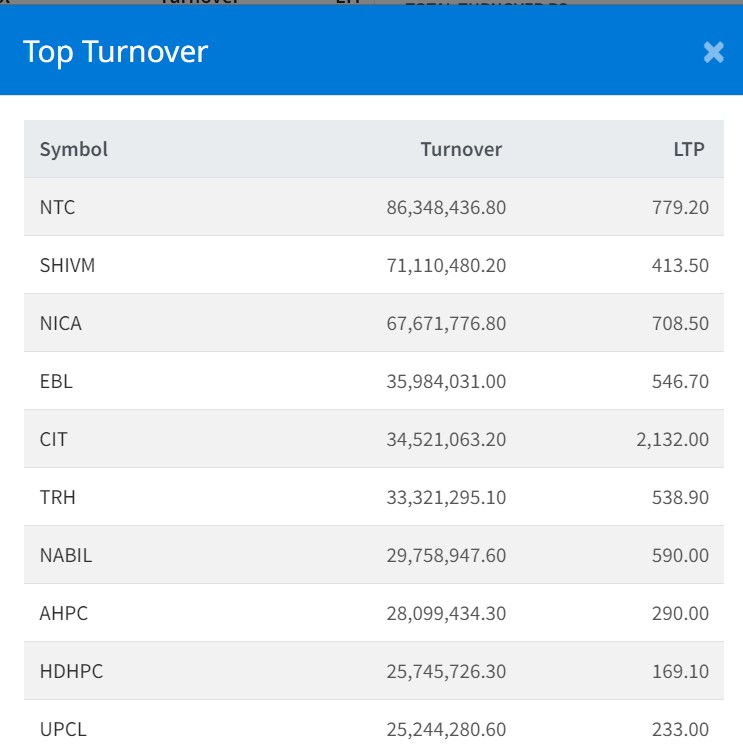Click the EBL symbol

point(56,382)
